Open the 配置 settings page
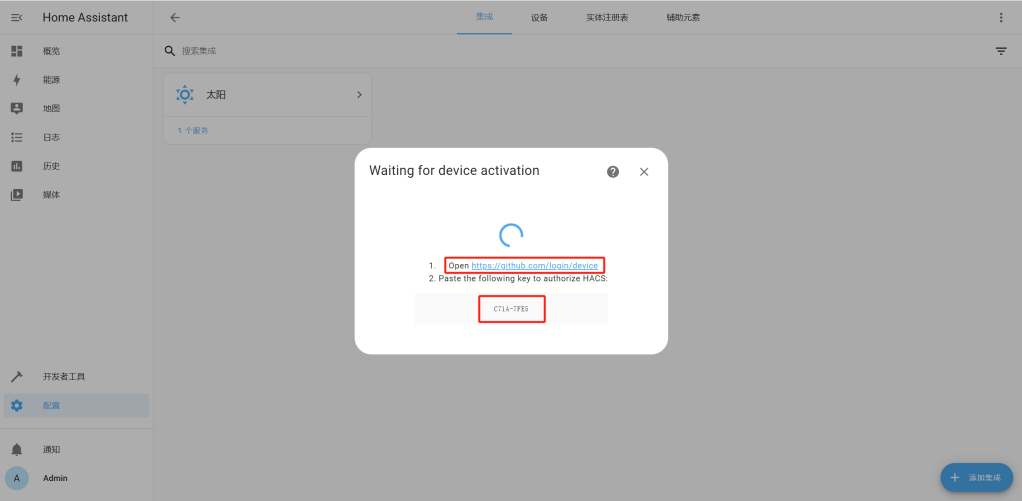 tap(51, 405)
